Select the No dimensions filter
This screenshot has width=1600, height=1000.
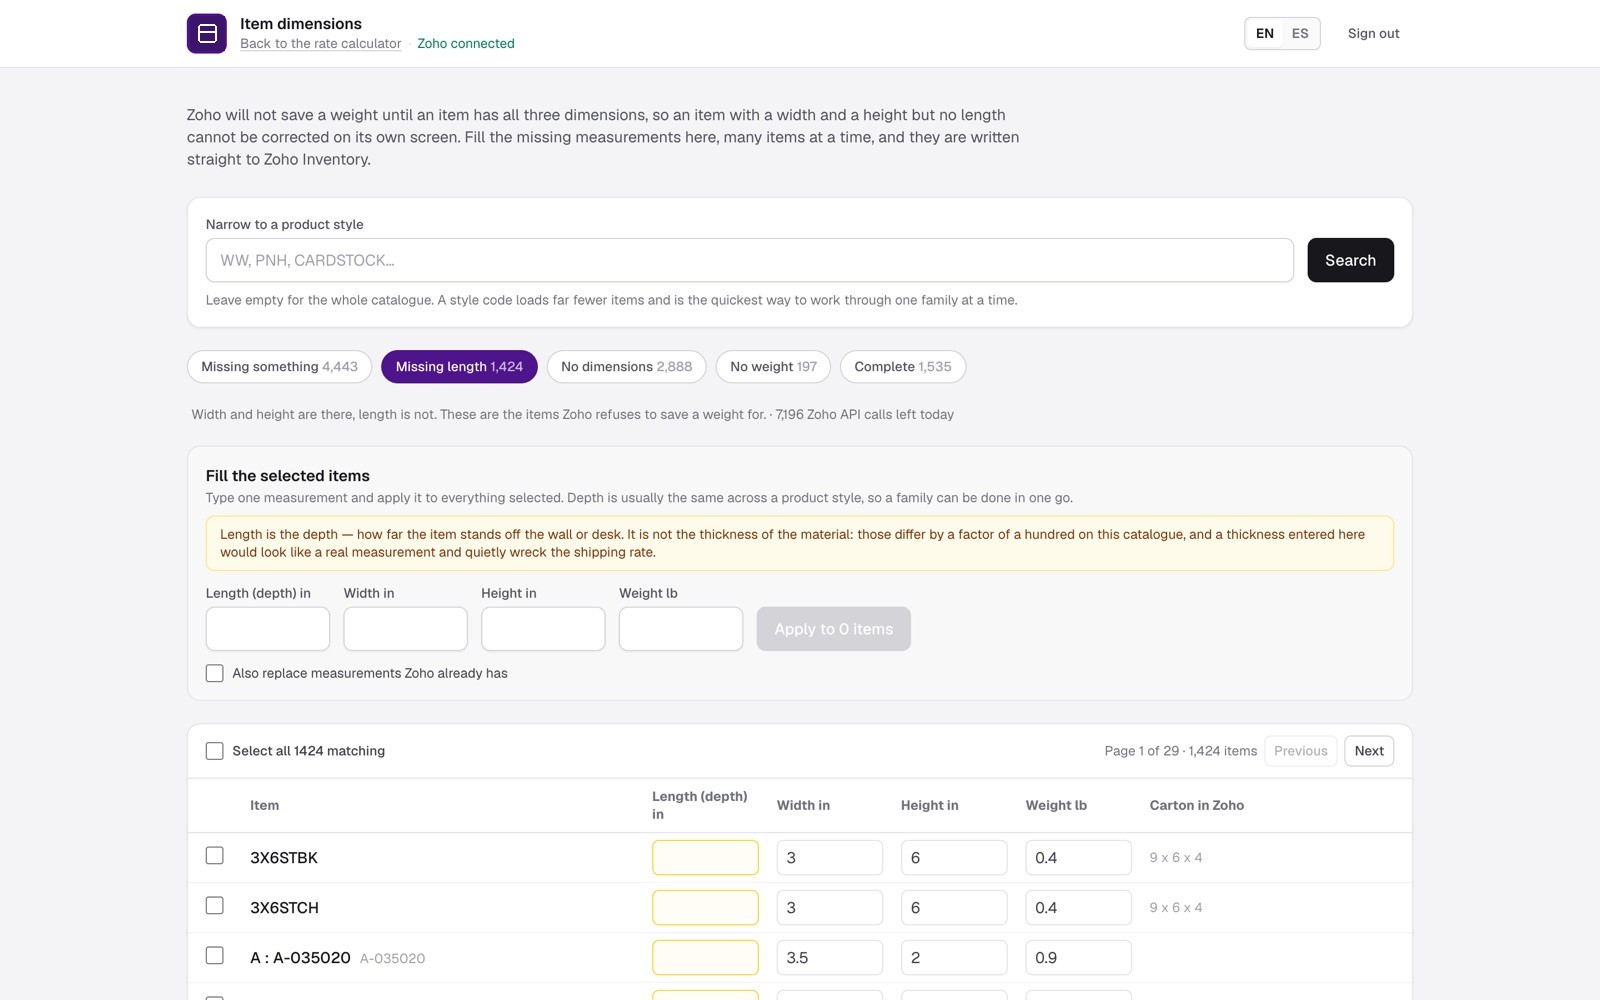(626, 367)
